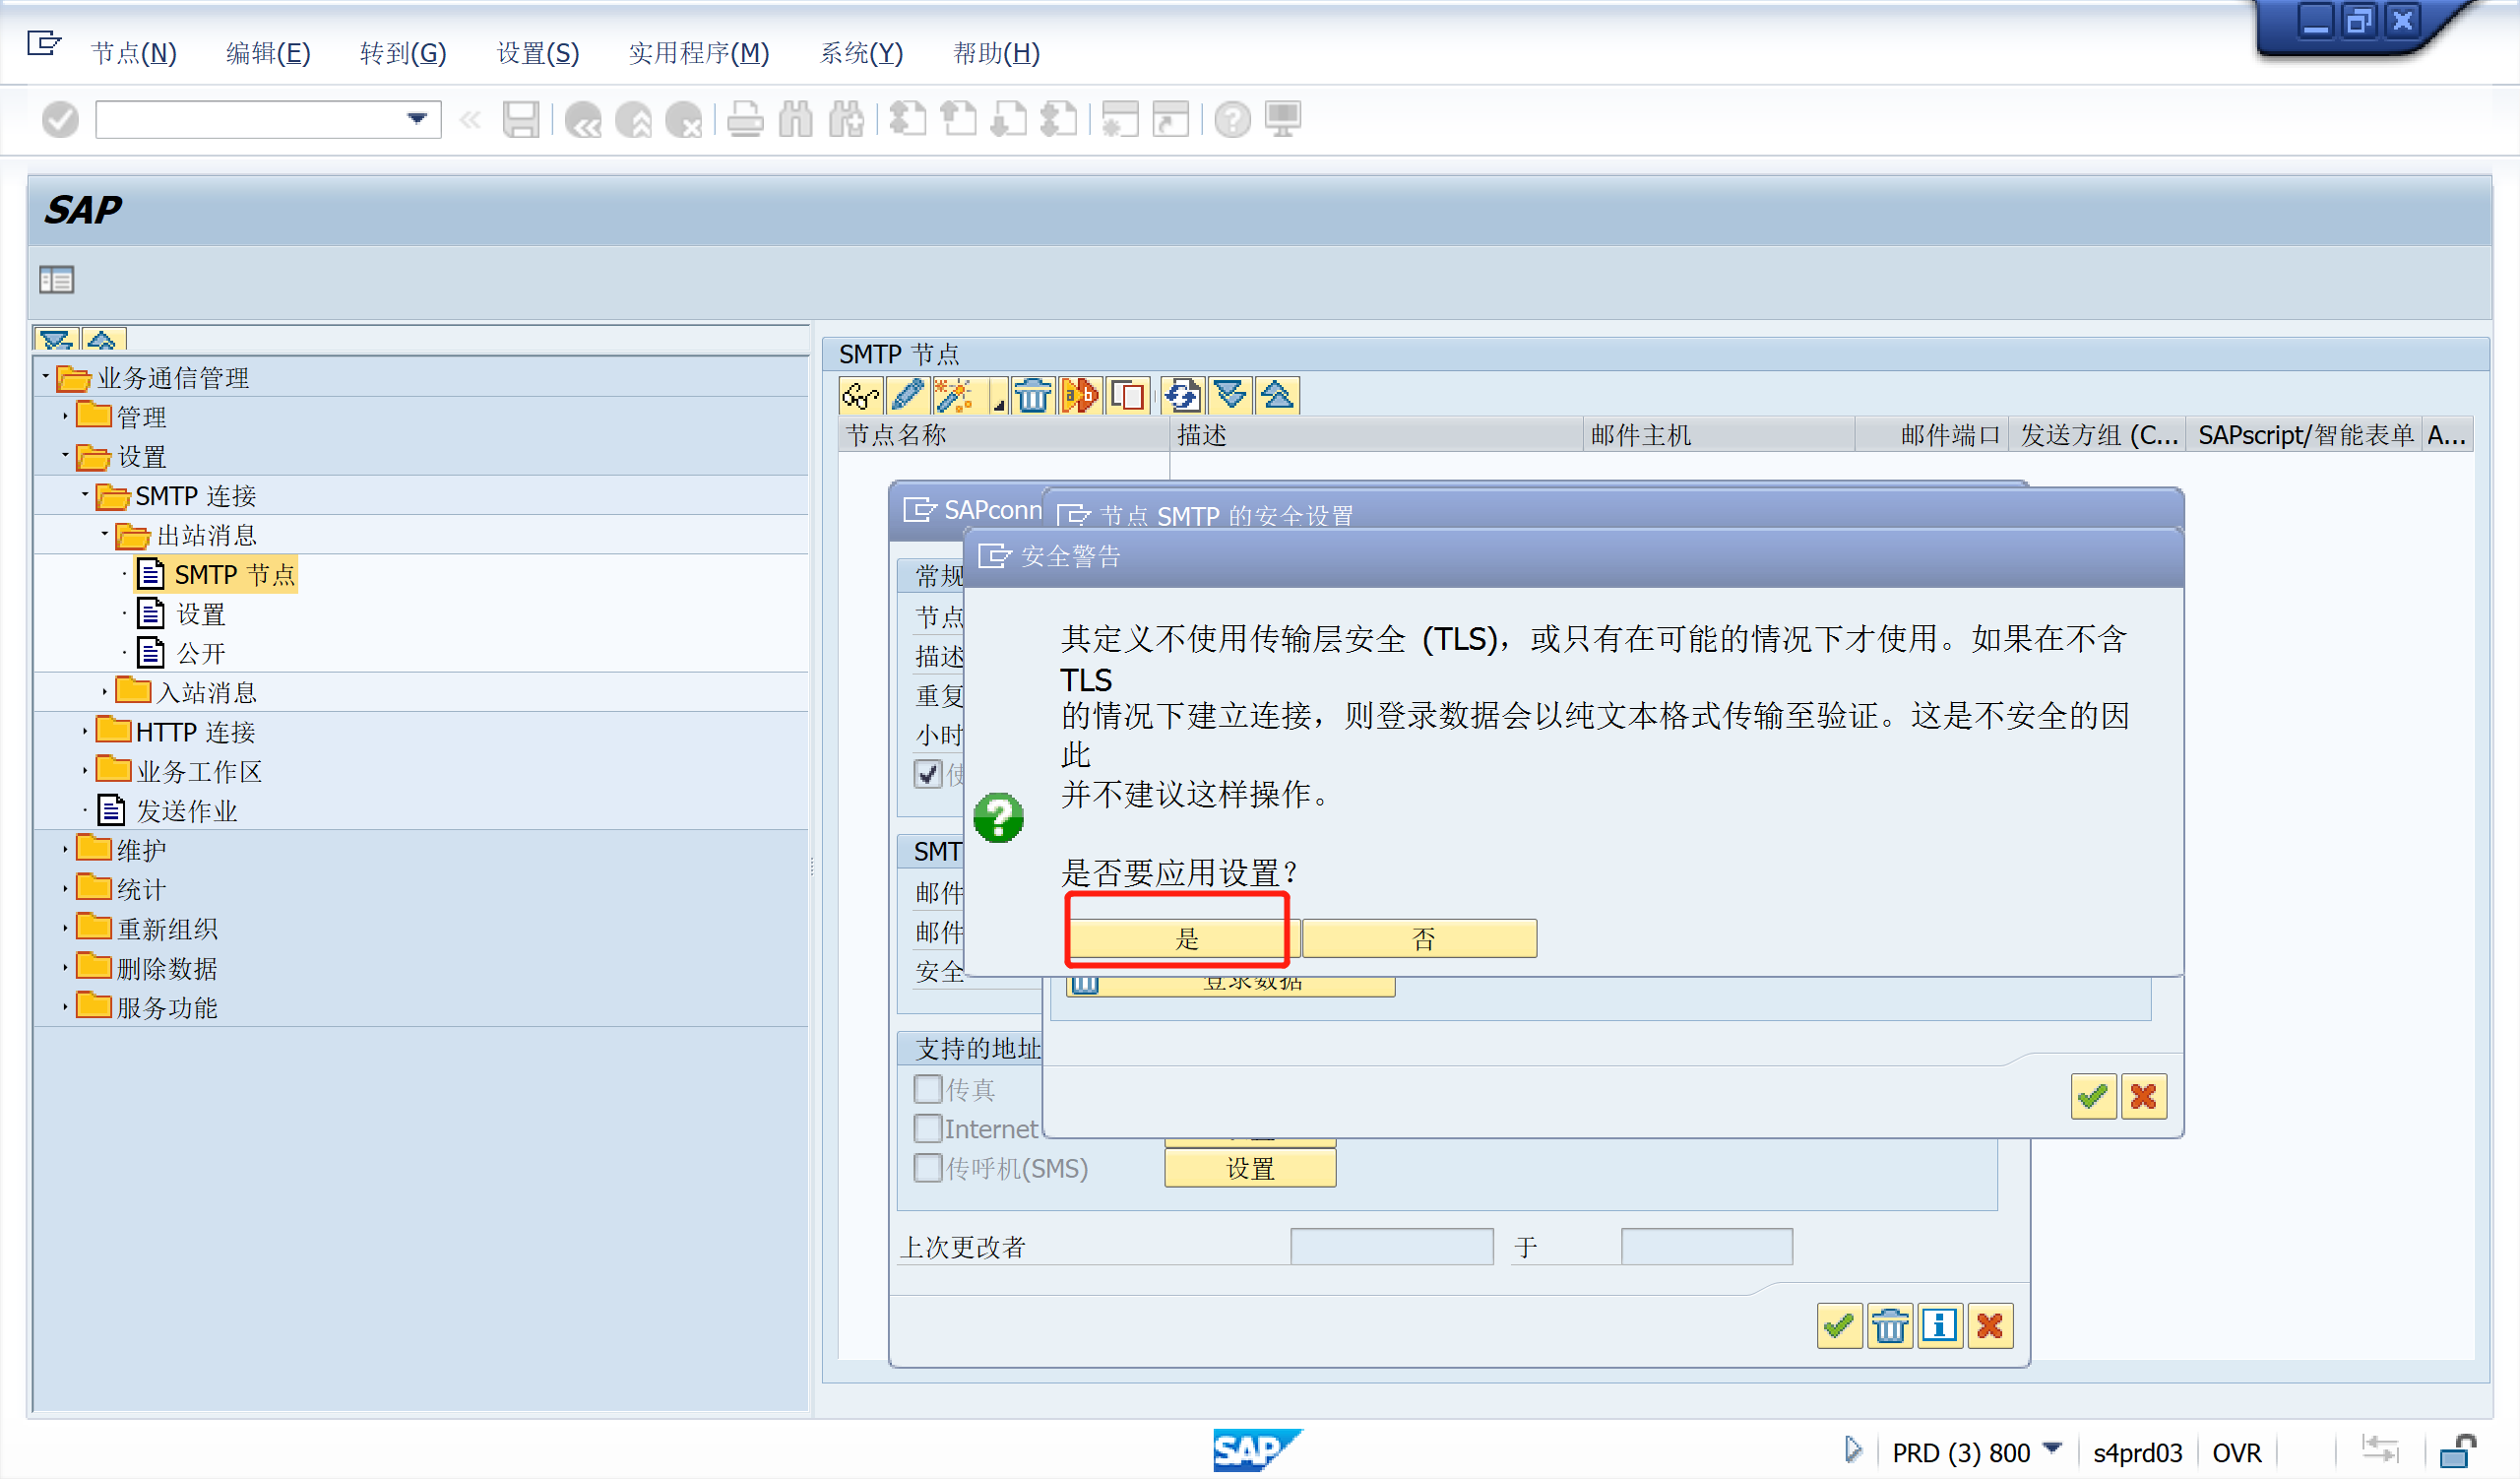Click the Next Page icon

click(x=1009, y=120)
